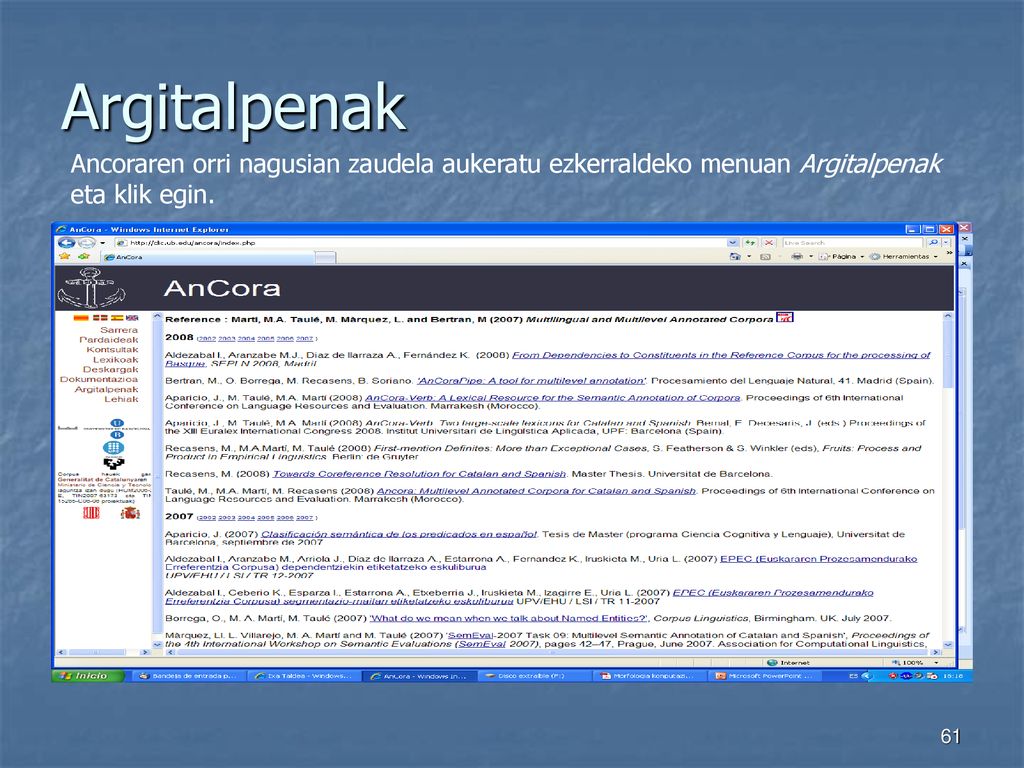Image resolution: width=1024 pixels, height=768 pixels.
Task: Open the Pardaideak menu link
Action: pos(108,340)
